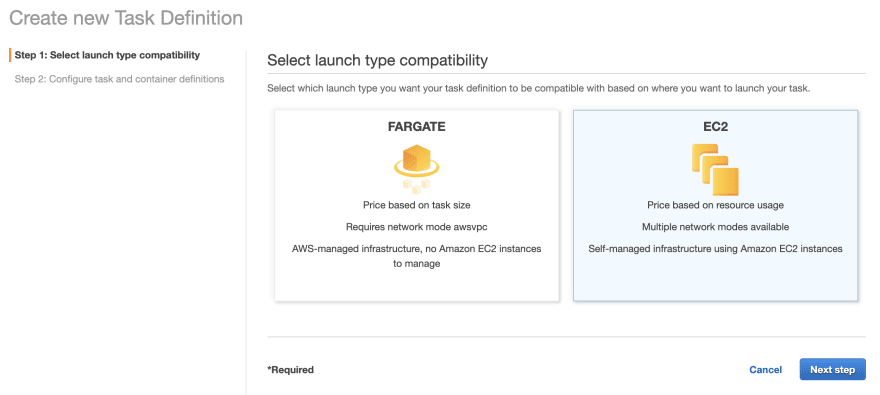Image resolution: width=880 pixels, height=395 pixels.
Task: Click the Self-managed infrastructure description
Action: pyautogui.click(x=715, y=249)
